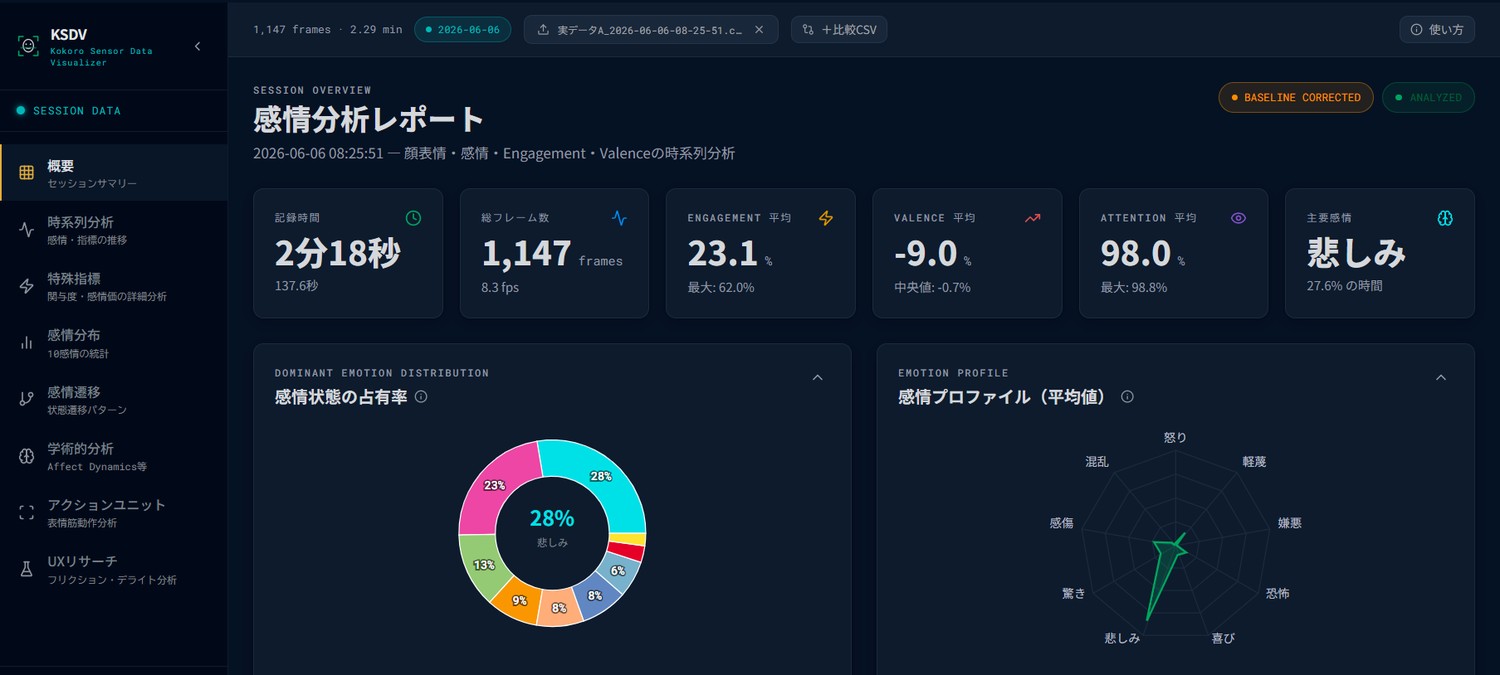Select the 概要 menu item

click(114, 173)
